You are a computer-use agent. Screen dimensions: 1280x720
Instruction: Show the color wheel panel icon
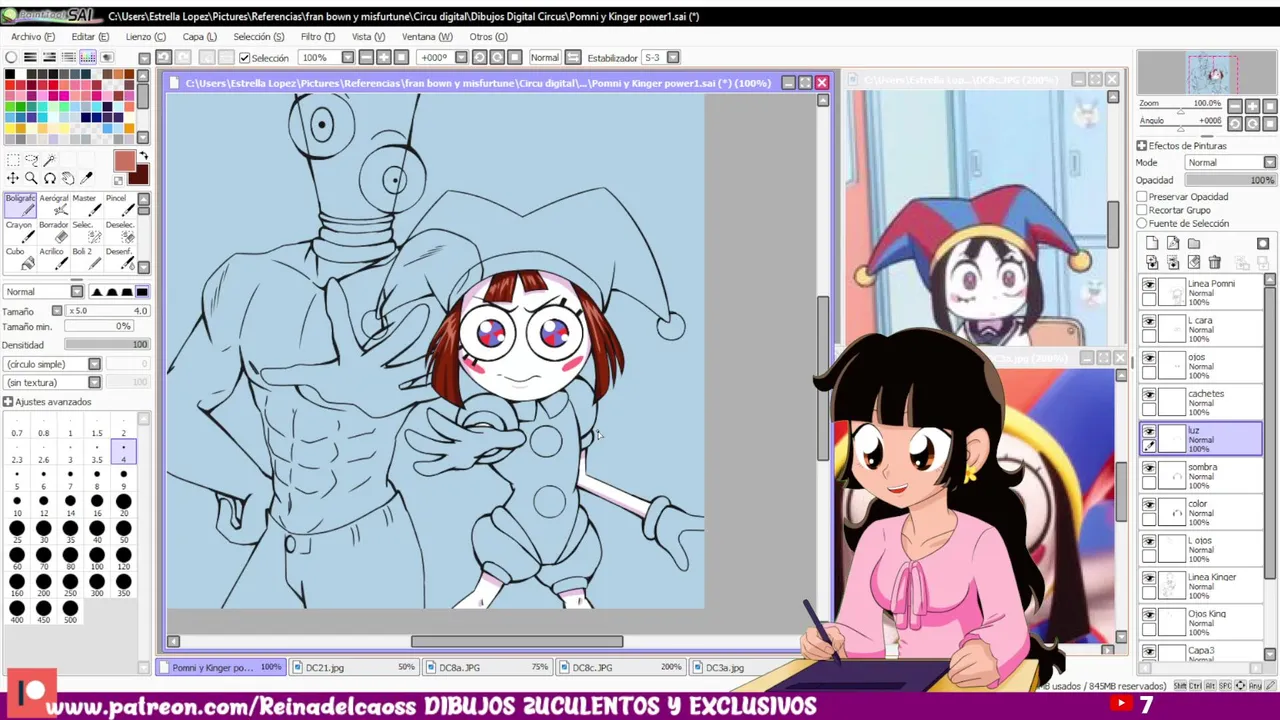[11, 57]
